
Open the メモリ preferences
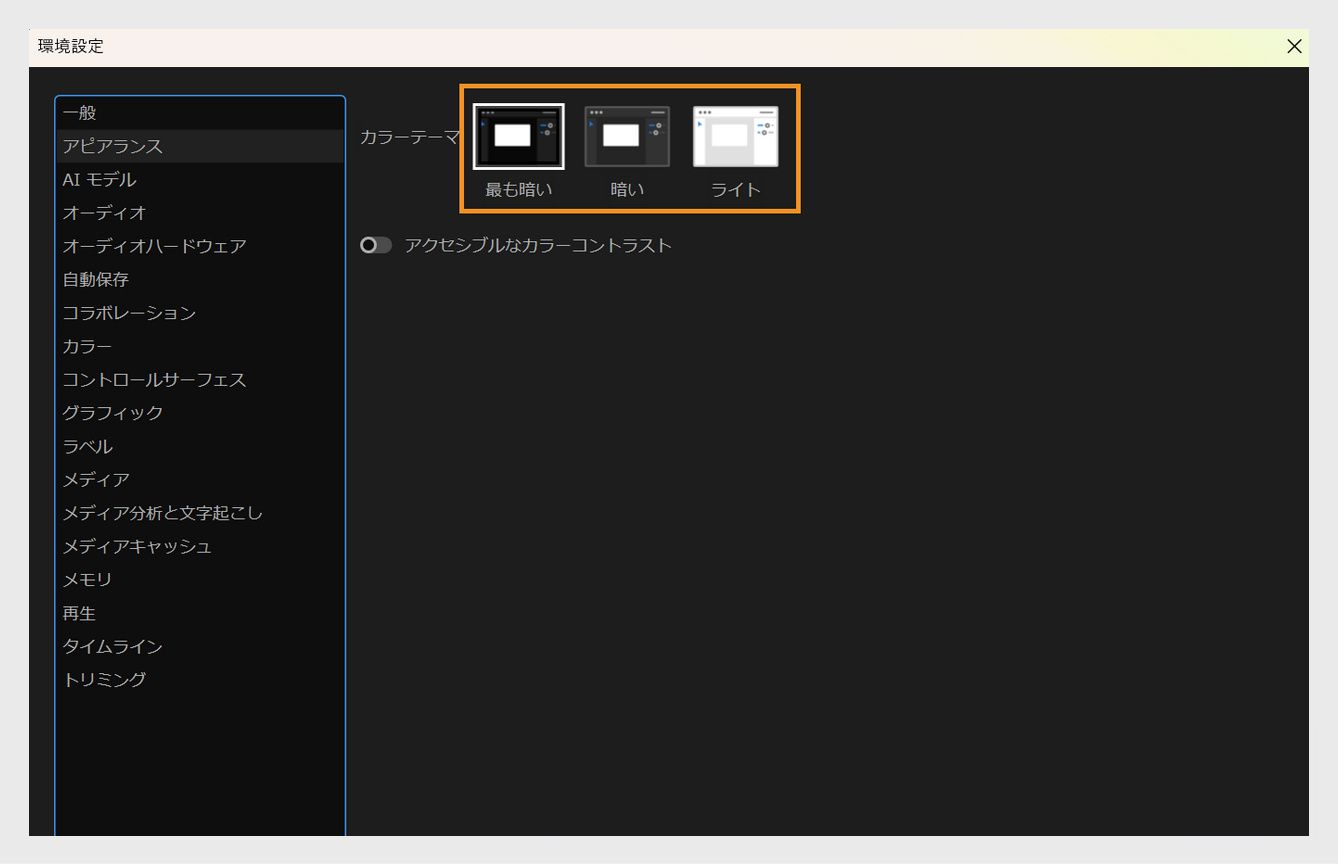coord(200,580)
